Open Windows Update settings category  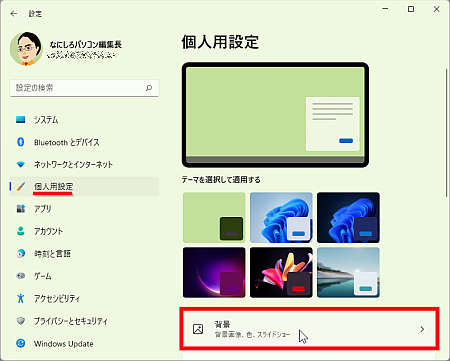coord(84,343)
